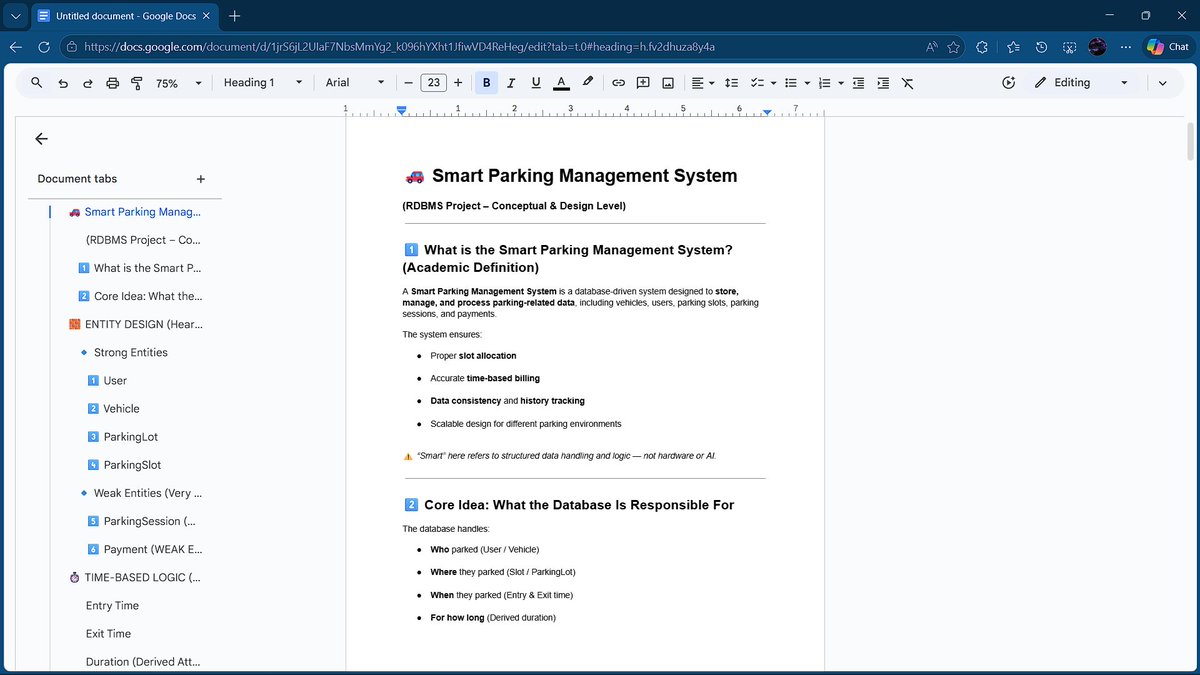Go to 'Entry Time' outline item
Viewport: 1200px width, 675px height.
click(112, 605)
